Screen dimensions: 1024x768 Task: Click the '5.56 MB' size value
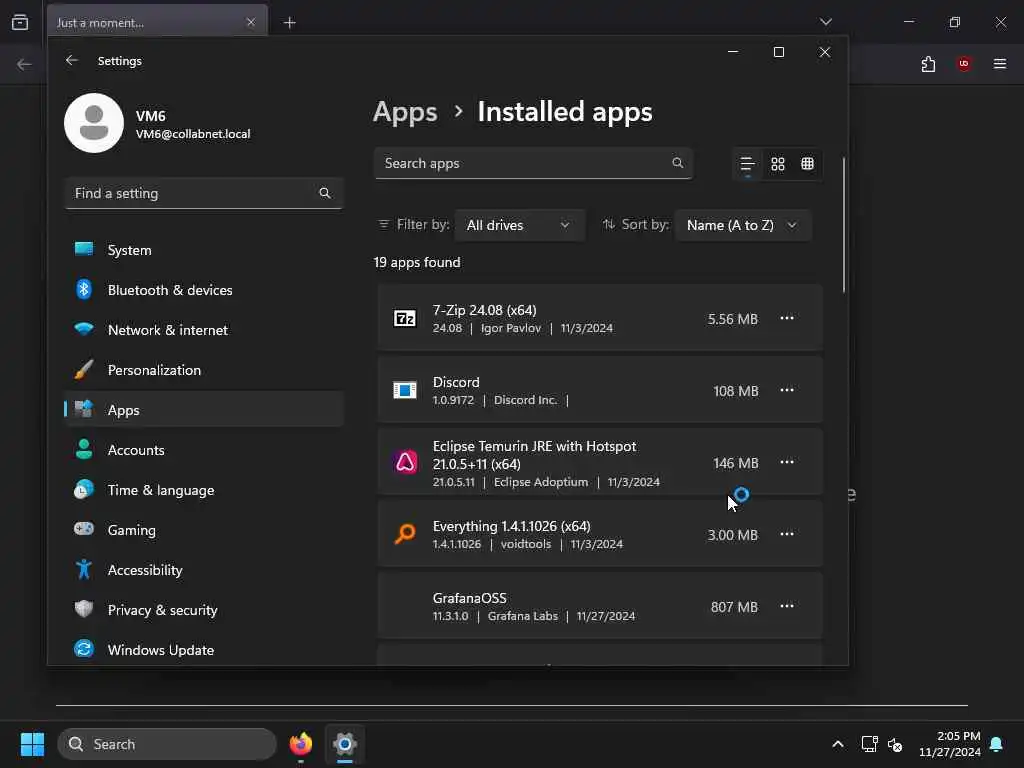pos(733,319)
